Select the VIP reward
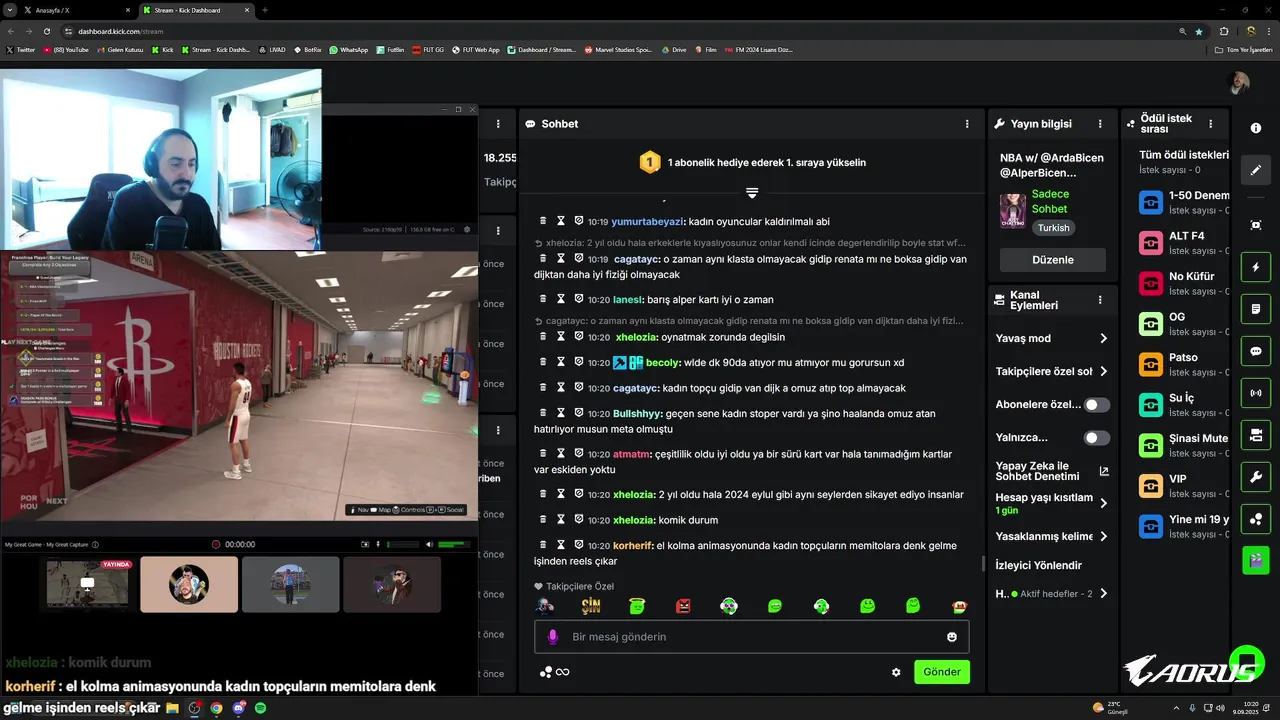This screenshot has width=1280, height=720. click(x=1185, y=486)
